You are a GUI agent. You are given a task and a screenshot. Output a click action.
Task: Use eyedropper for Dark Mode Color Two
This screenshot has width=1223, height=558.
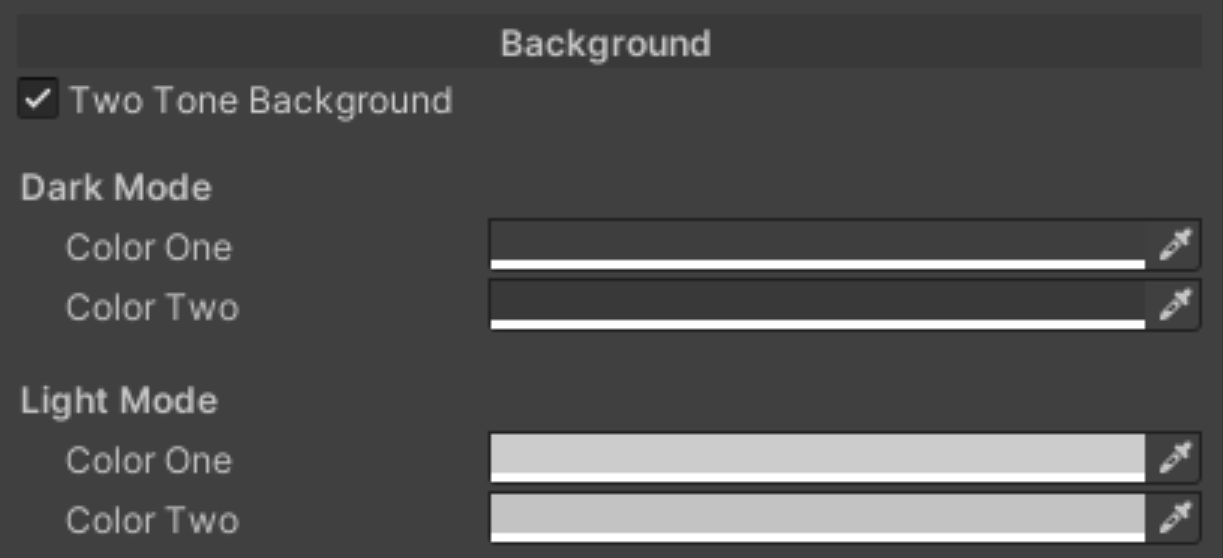pos(1174,305)
